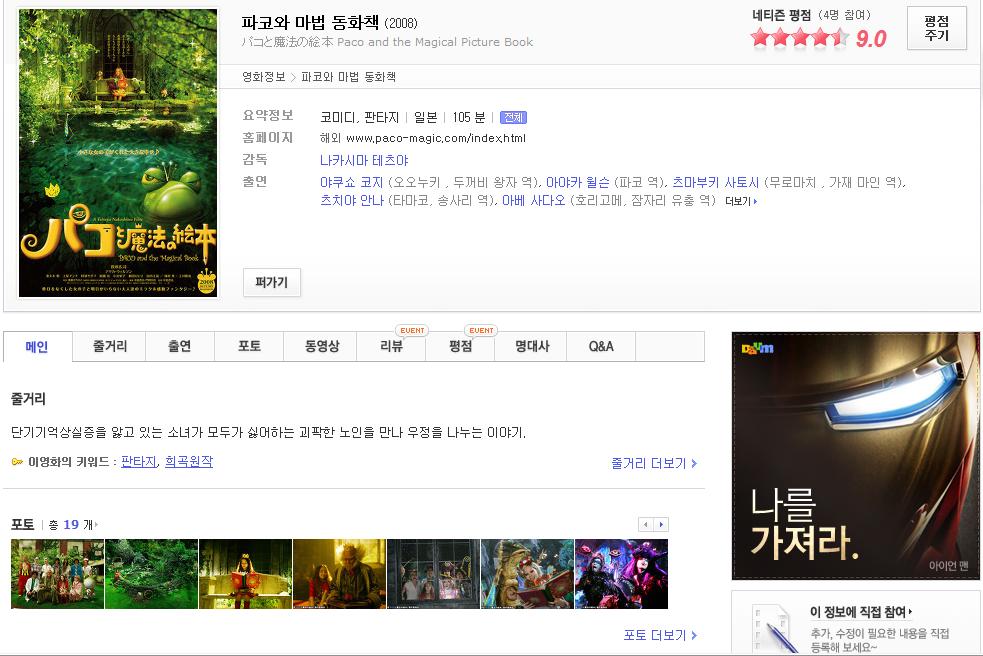Switch to the 출연 tab

[x=180, y=347]
